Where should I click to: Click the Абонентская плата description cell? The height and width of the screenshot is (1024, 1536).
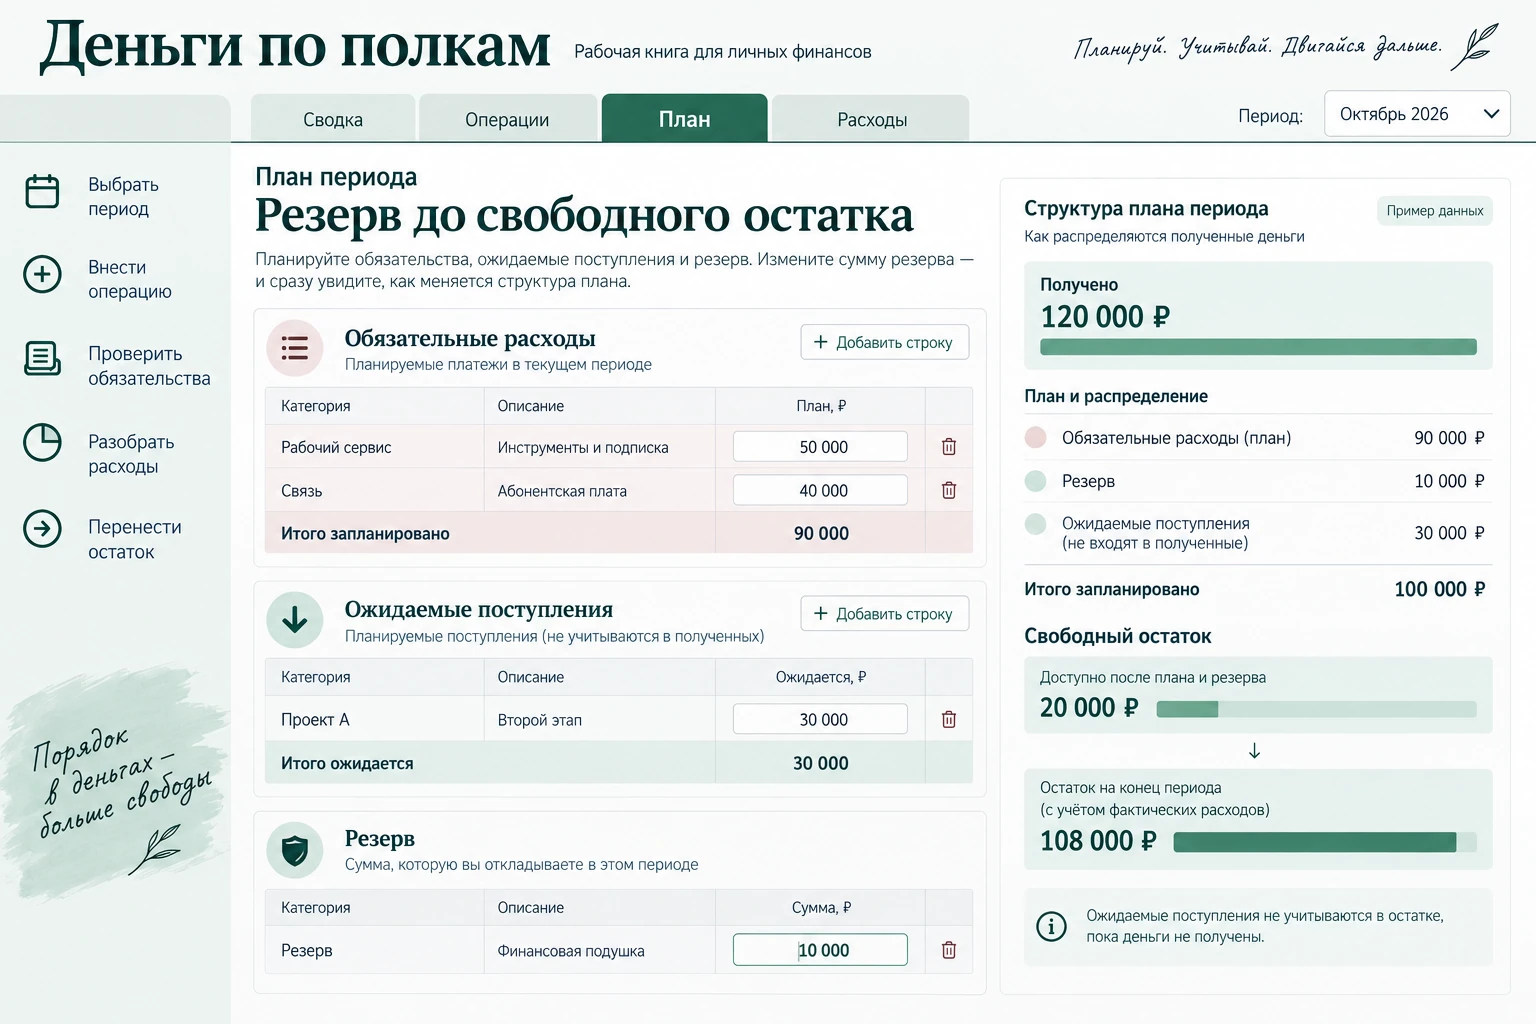tap(600, 490)
